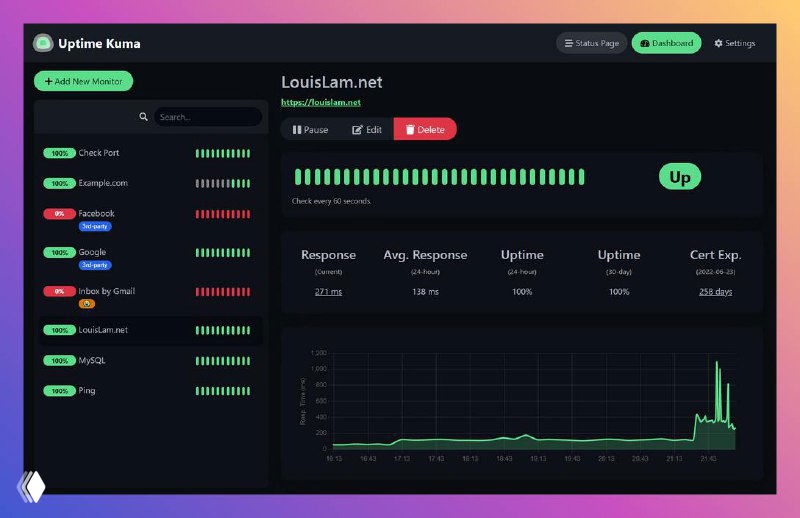Click the 100% badge for Check Port
Screen dimensions: 800x518
(x=59, y=153)
